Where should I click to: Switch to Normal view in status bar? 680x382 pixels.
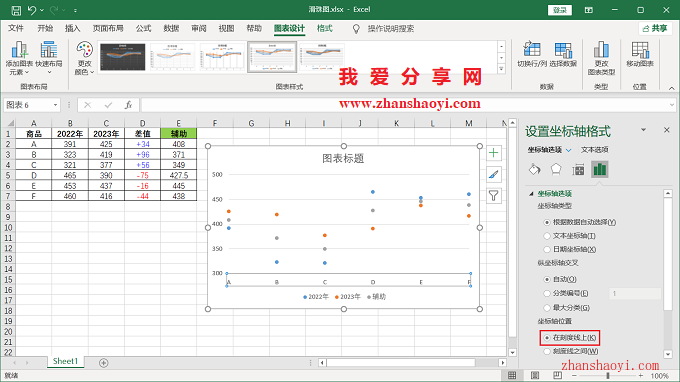(x=512, y=375)
